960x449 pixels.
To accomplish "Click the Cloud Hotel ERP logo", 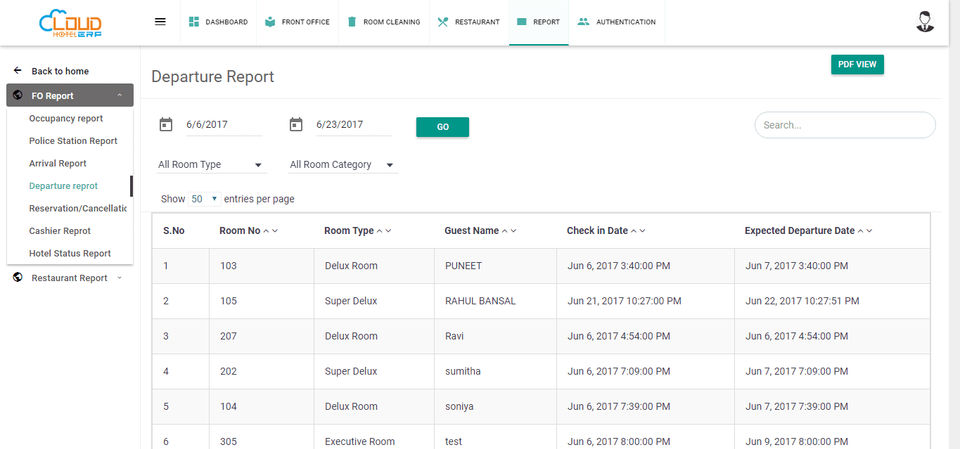I will click(72, 22).
